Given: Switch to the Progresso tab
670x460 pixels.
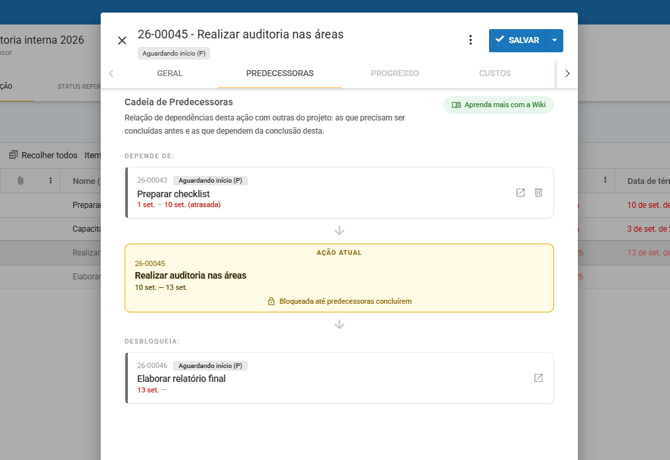Looking at the screenshot, I should [x=395, y=73].
